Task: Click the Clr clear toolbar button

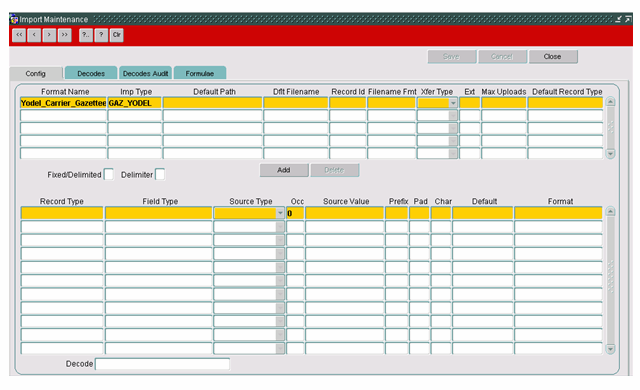Action: tap(116, 35)
